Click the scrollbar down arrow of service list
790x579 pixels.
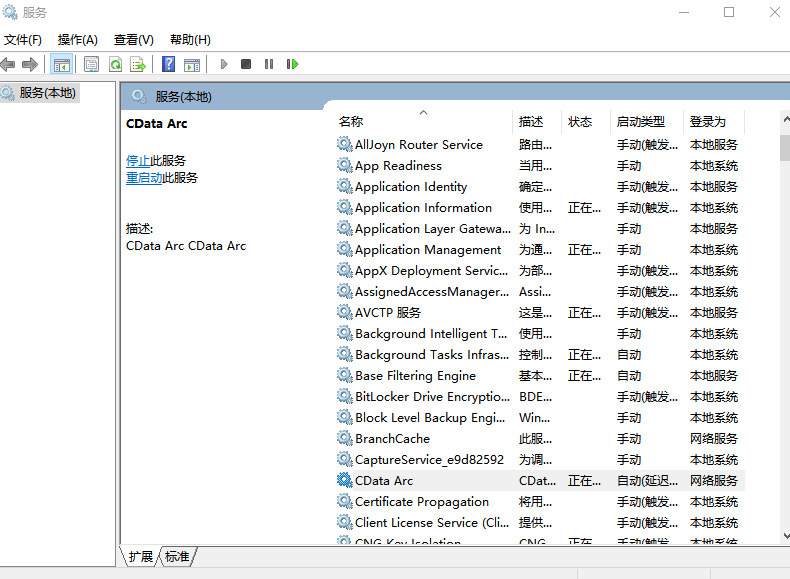point(785,536)
